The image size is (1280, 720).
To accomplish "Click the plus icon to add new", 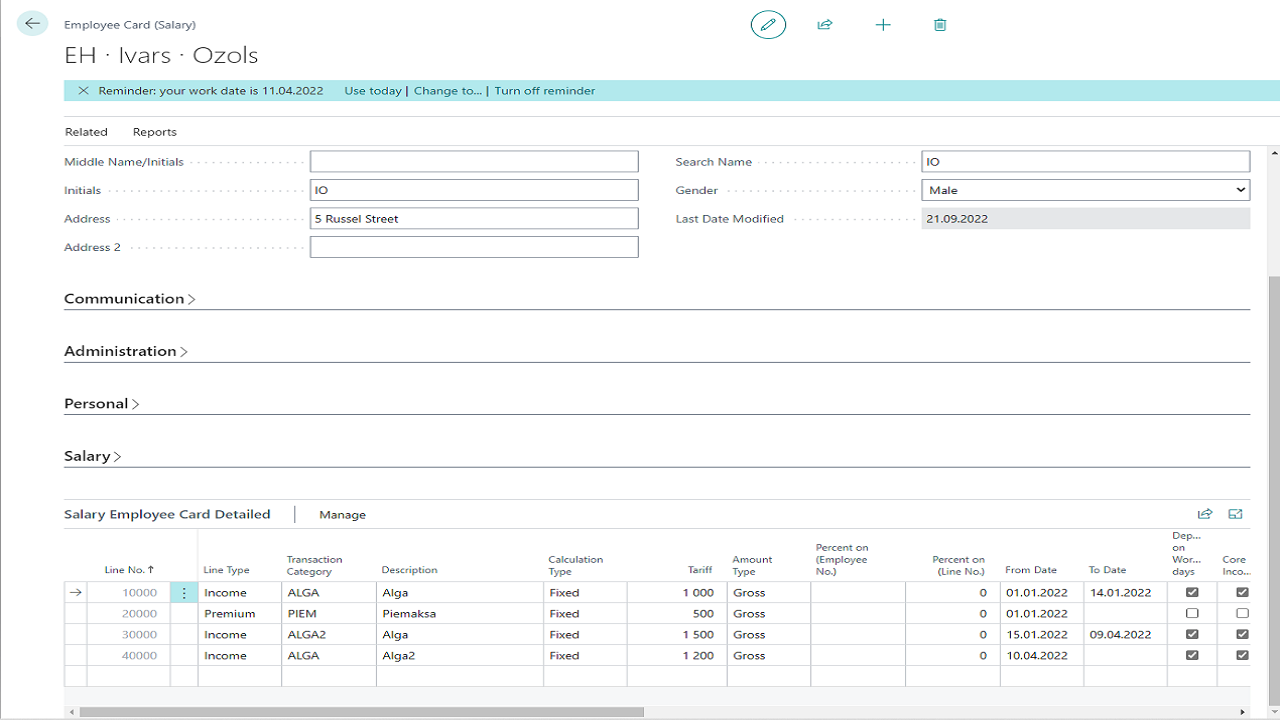I will [883, 25].
